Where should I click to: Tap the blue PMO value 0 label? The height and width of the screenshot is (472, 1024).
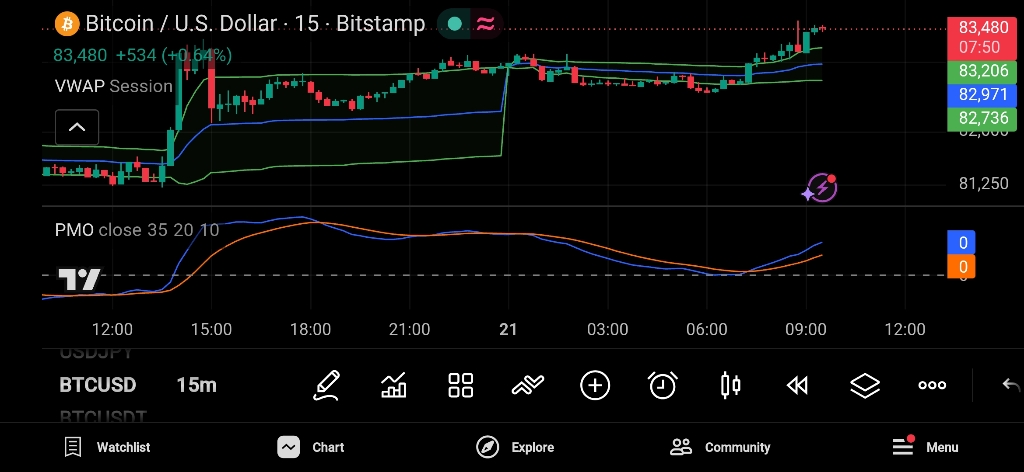tap(961, 243)
